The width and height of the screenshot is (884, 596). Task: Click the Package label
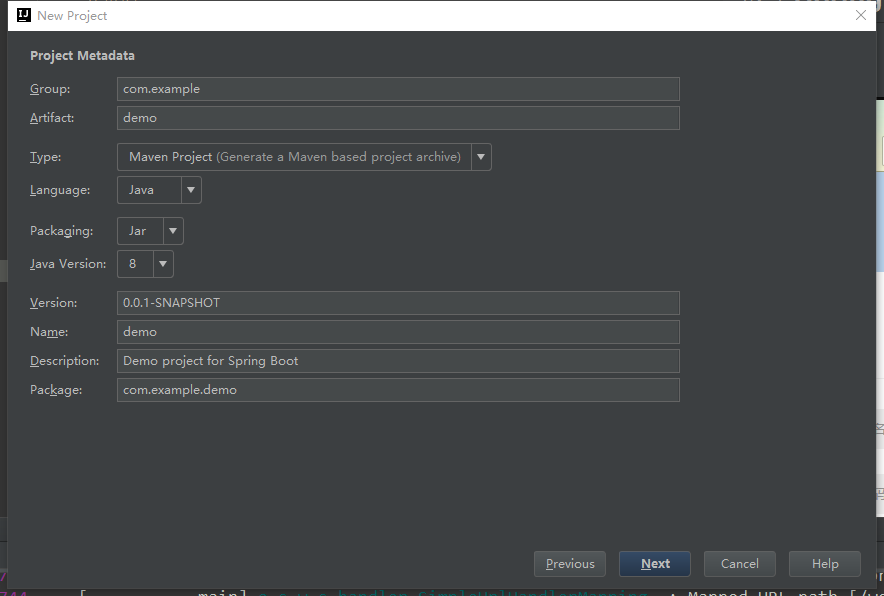pos(56,390)
